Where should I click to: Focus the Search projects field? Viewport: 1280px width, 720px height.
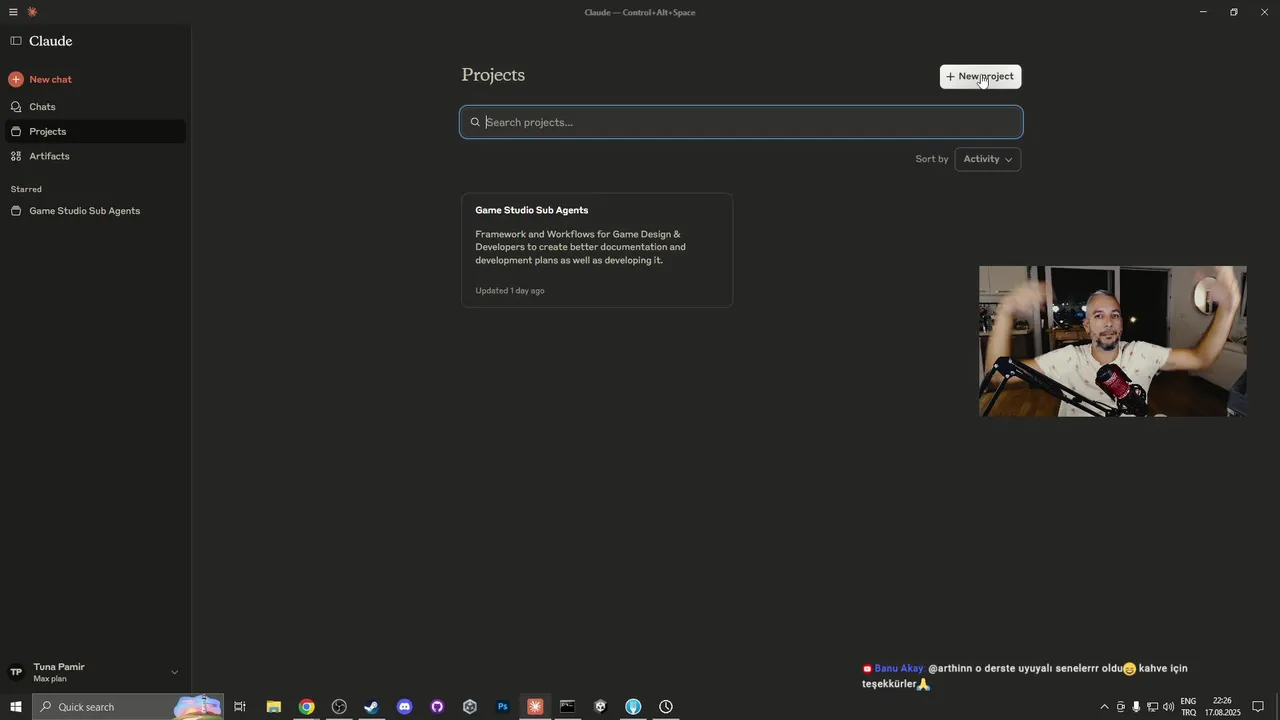[741, 122]
